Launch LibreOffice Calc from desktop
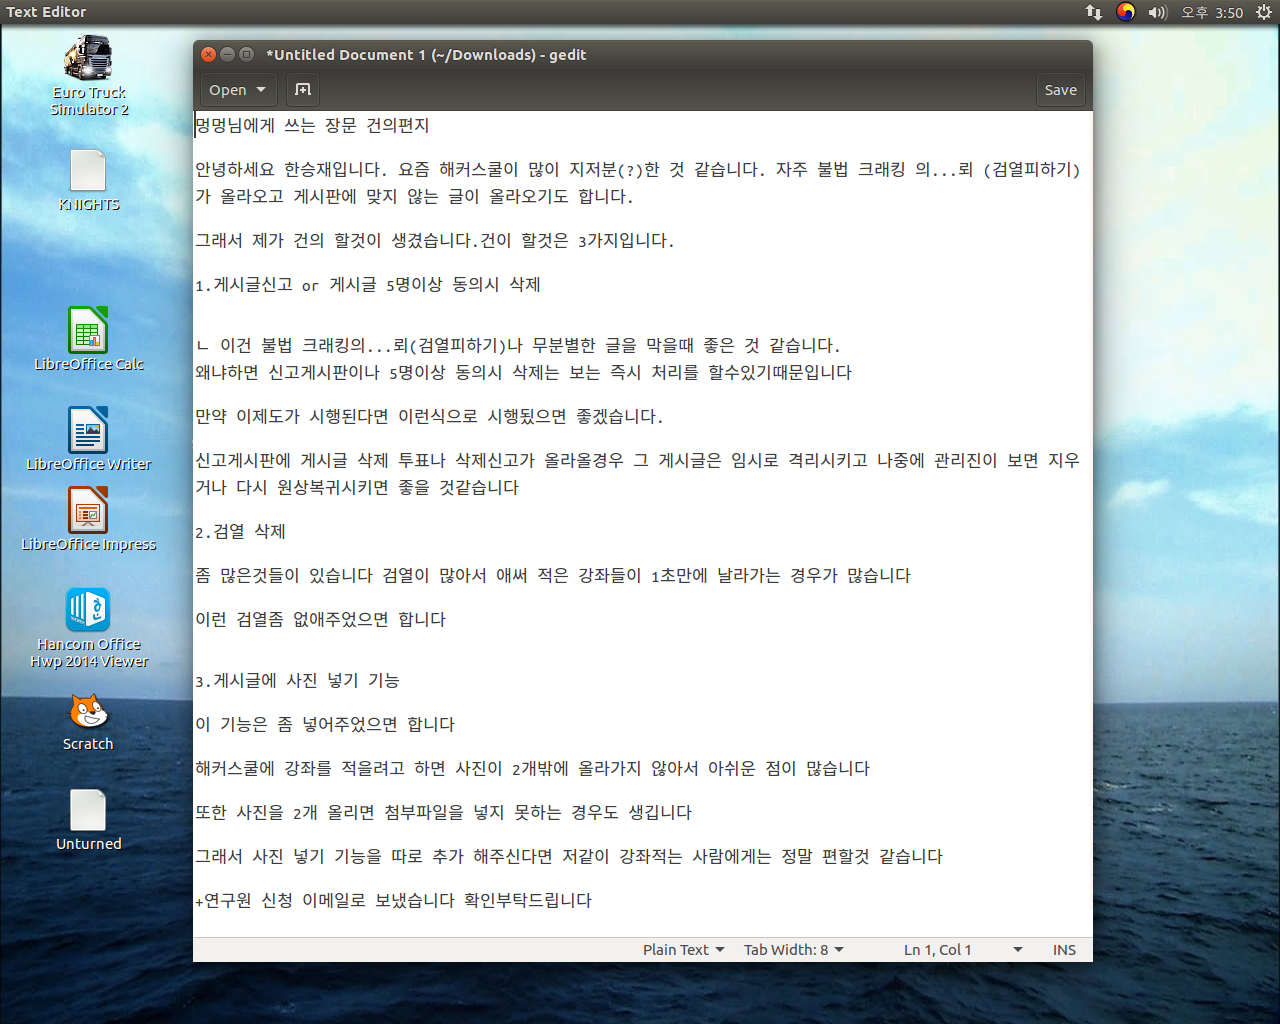Viewport: 1280px width, 1024px height. (x=88, y=331)
